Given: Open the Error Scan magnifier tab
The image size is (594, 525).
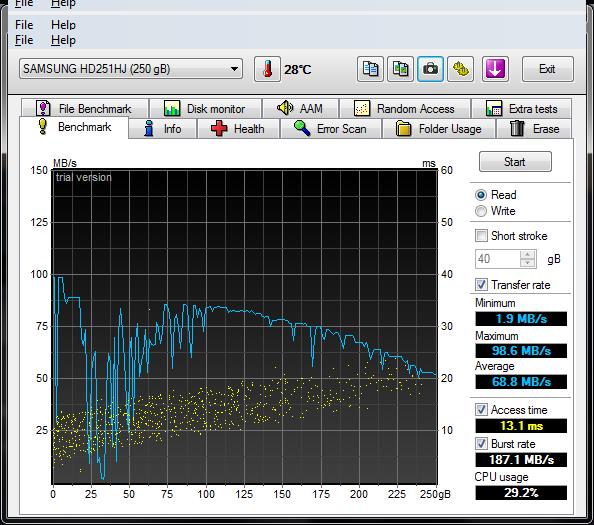Looking at the screenshot, I should coord(331,129).
